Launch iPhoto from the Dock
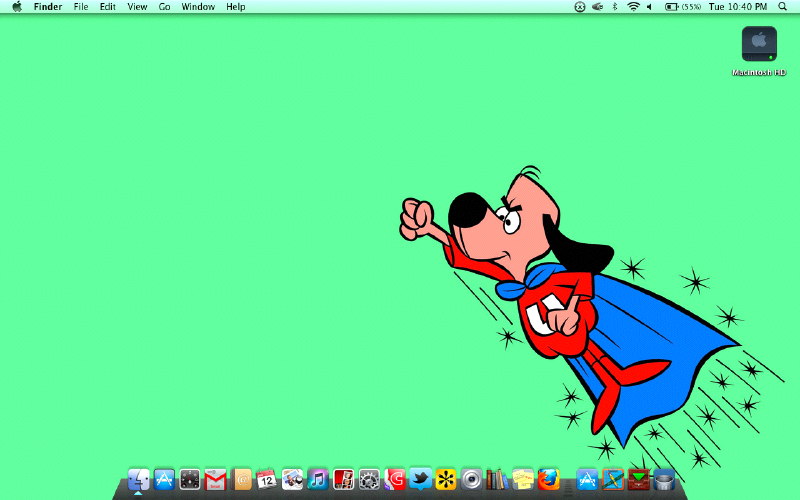The height and width of the screenshot is (500, 800). (292, 480)
